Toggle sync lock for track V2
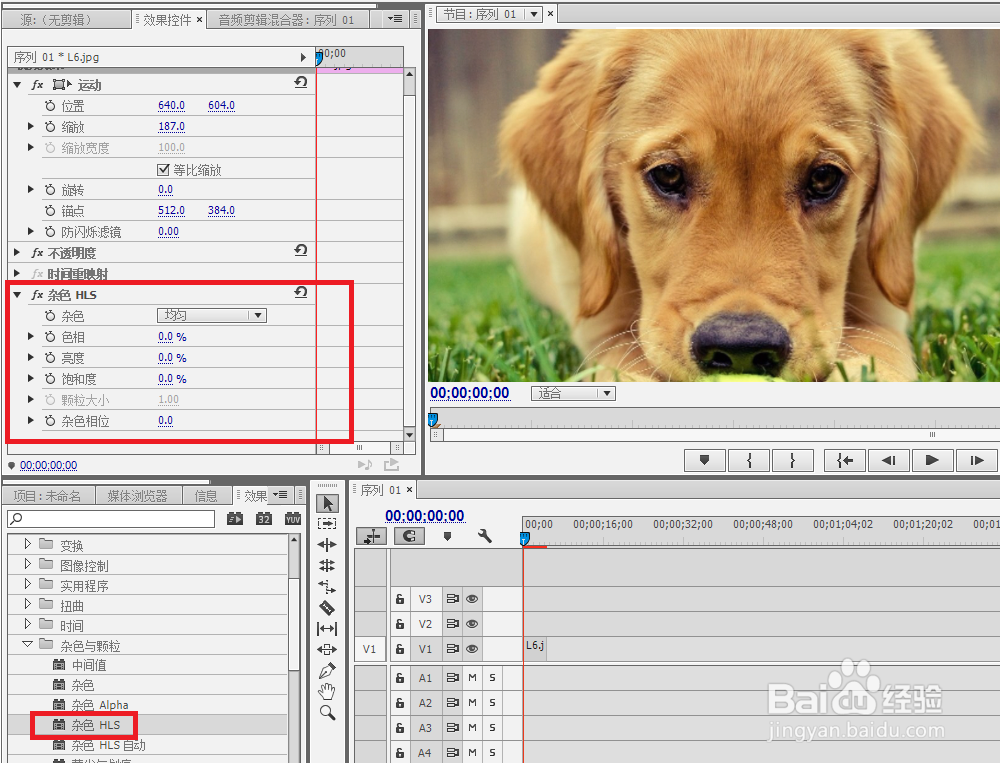The height and width of the screenshot is (765, 1000). point(453,624)
